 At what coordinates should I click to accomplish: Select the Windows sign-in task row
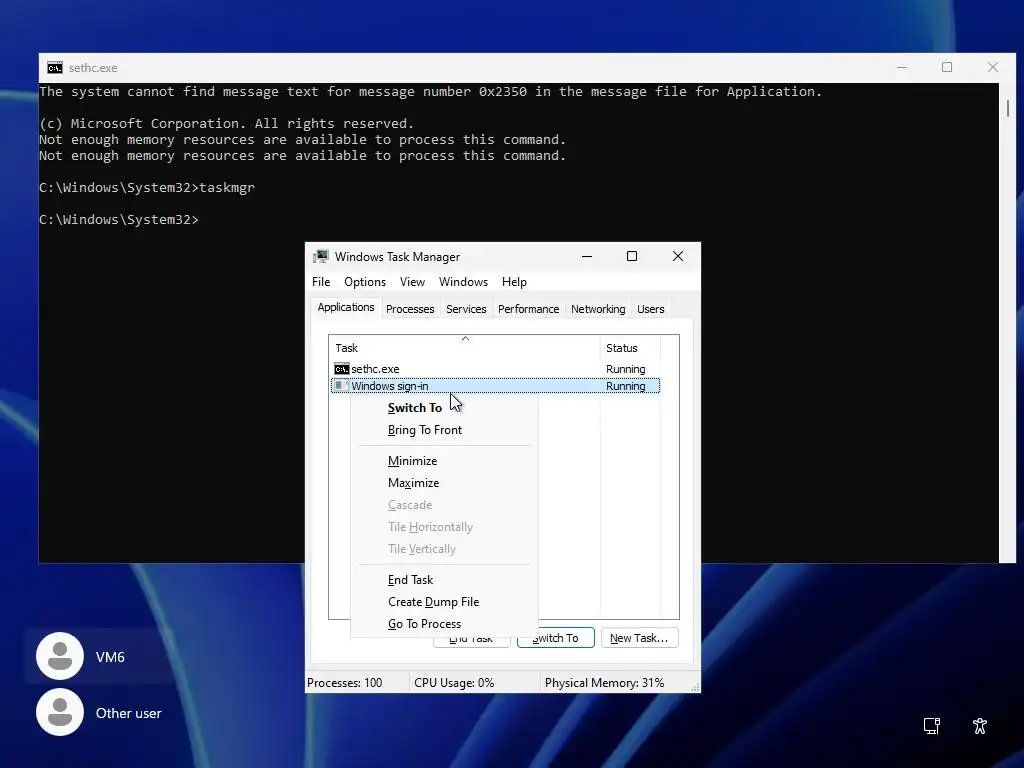pos(496,386)
